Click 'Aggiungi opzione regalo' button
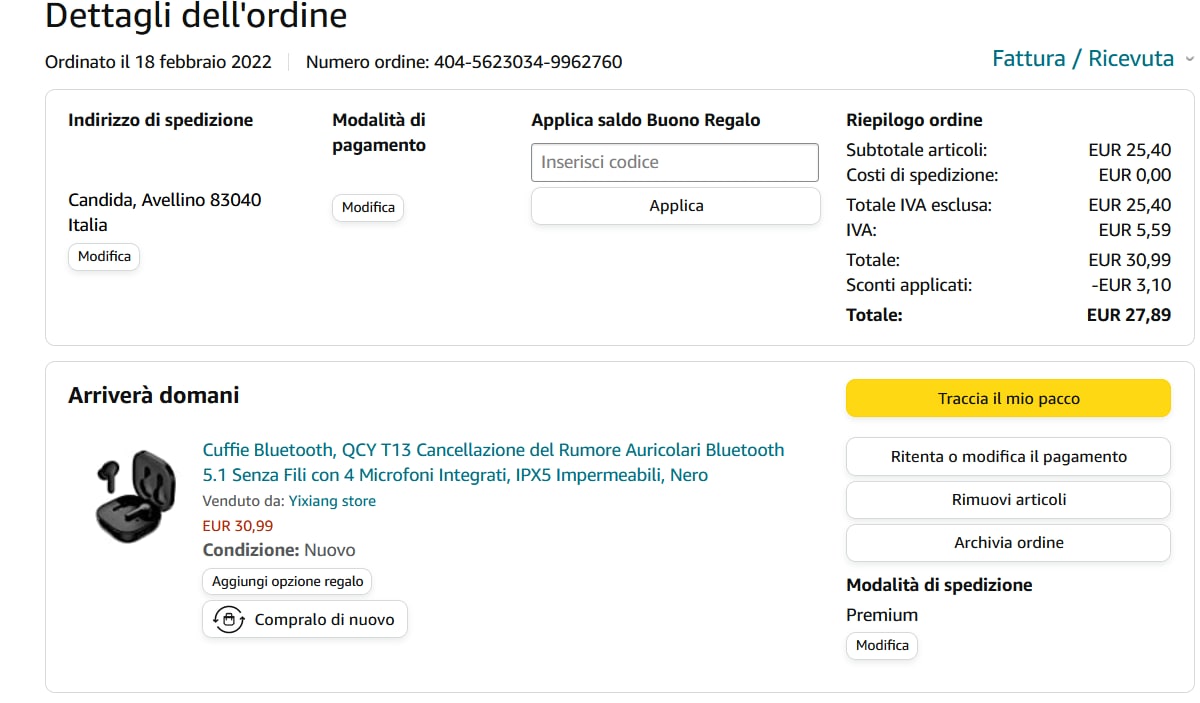This screenshot has height=703, width=1200. (288, 582)
